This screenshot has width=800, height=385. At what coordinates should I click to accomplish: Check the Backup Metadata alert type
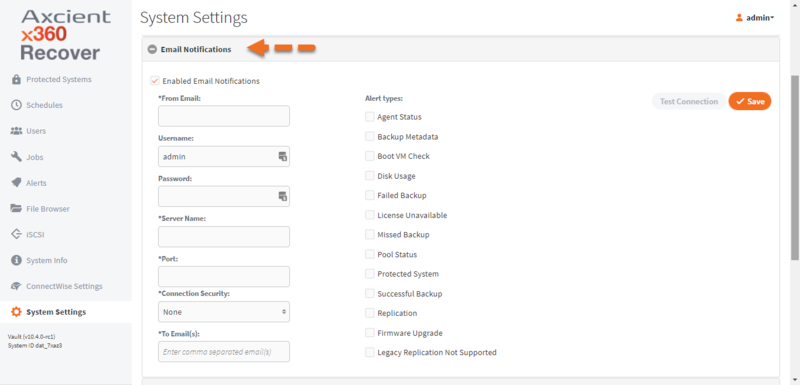click(x=369, y=137)
